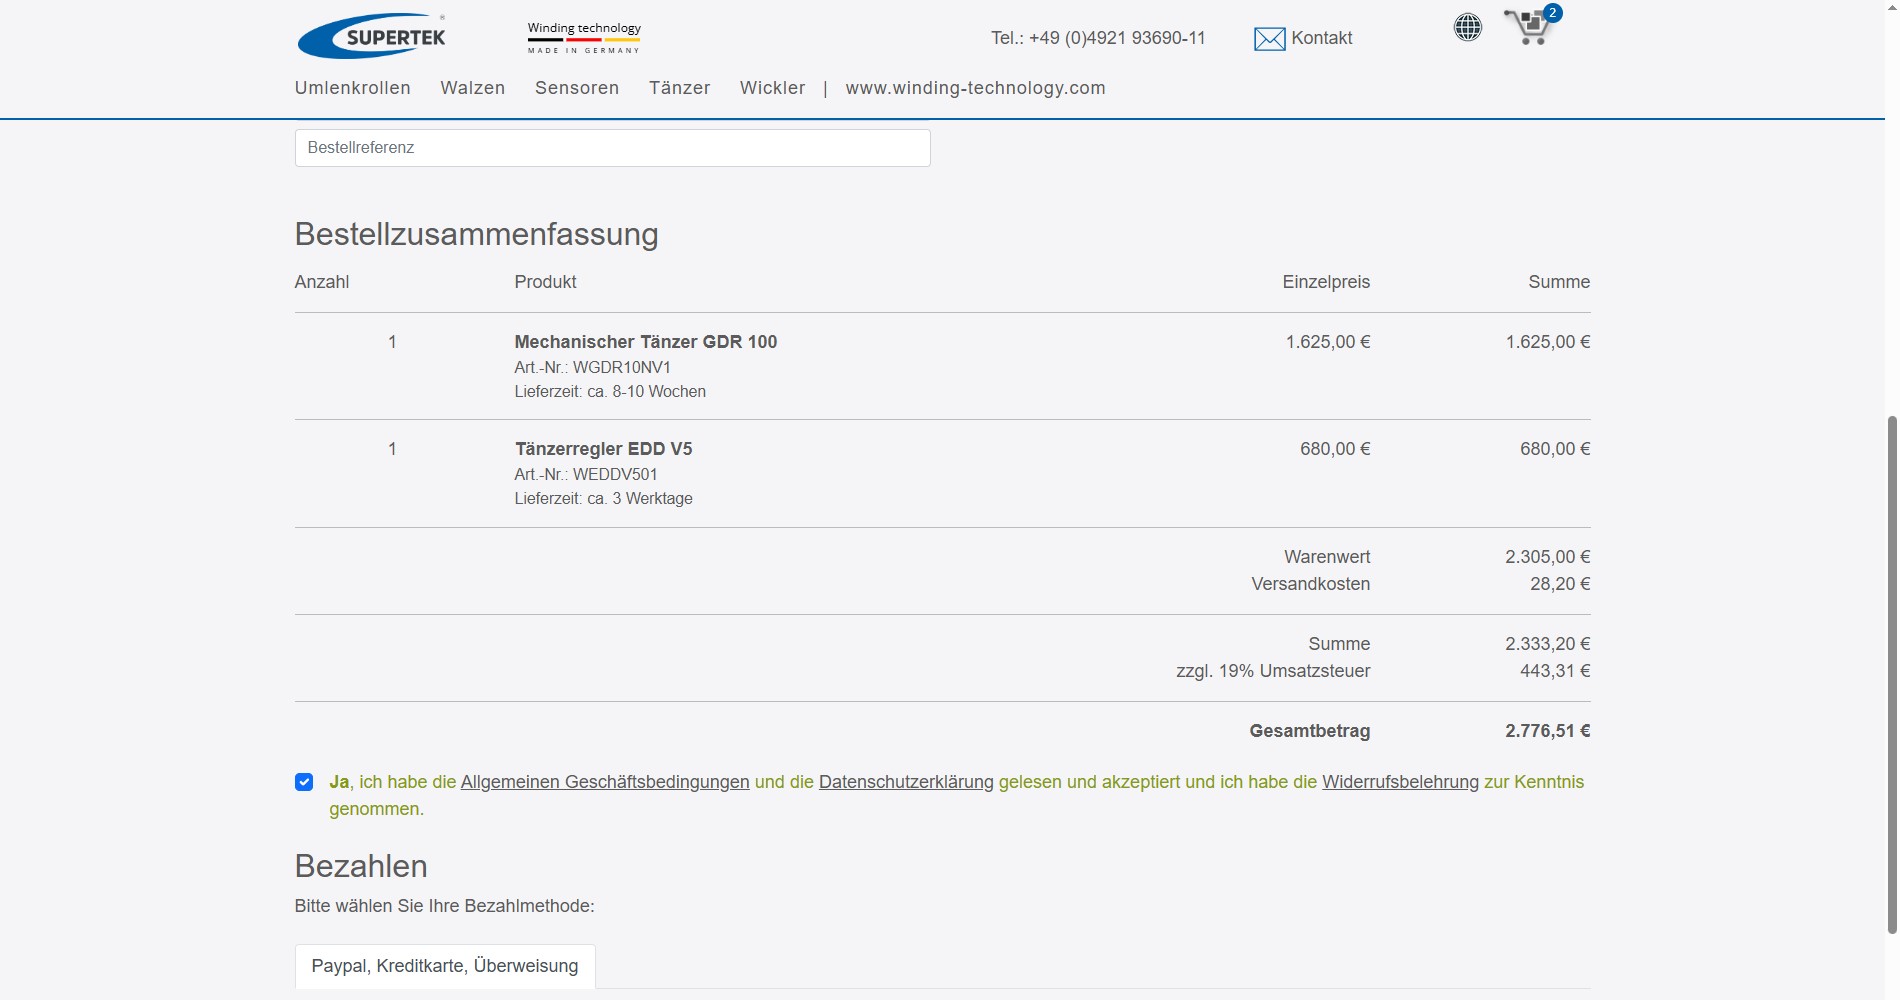Image resolution: width=1900 pixels, height=1000 pixels.
Task: Click the Kontakt envelope icon
Action: coord(1269,38)
